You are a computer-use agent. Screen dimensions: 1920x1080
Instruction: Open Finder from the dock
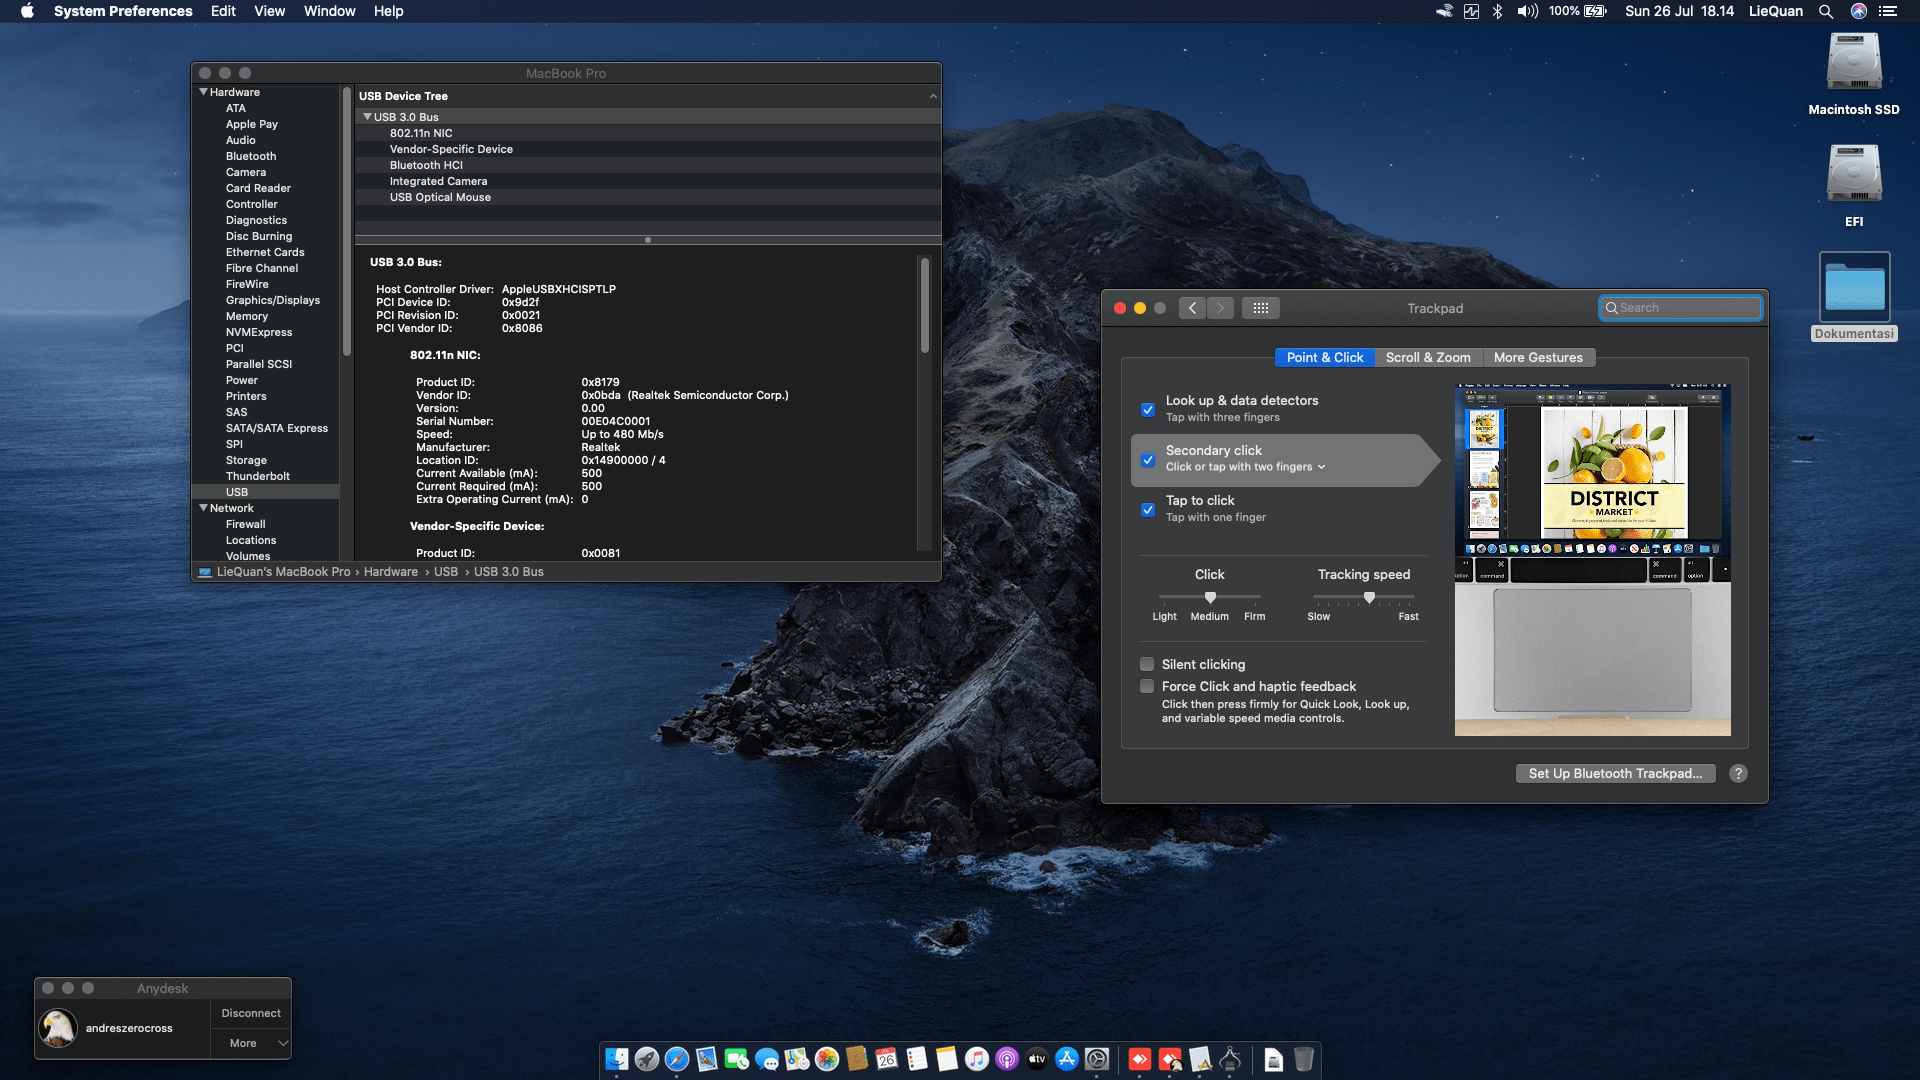coord(617,1059)
